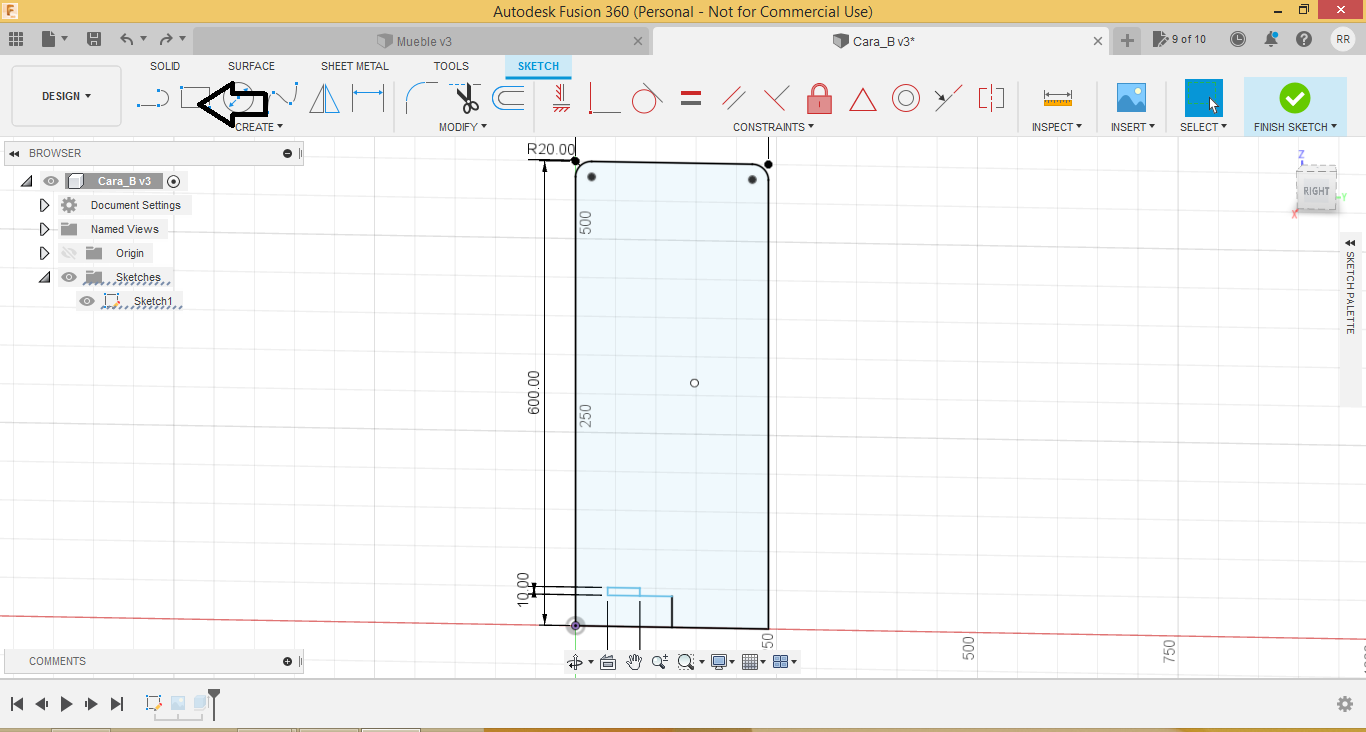Toggle visibility of the Origin folder
This screenshot has height=732, width=1366.
pos(69,253)
